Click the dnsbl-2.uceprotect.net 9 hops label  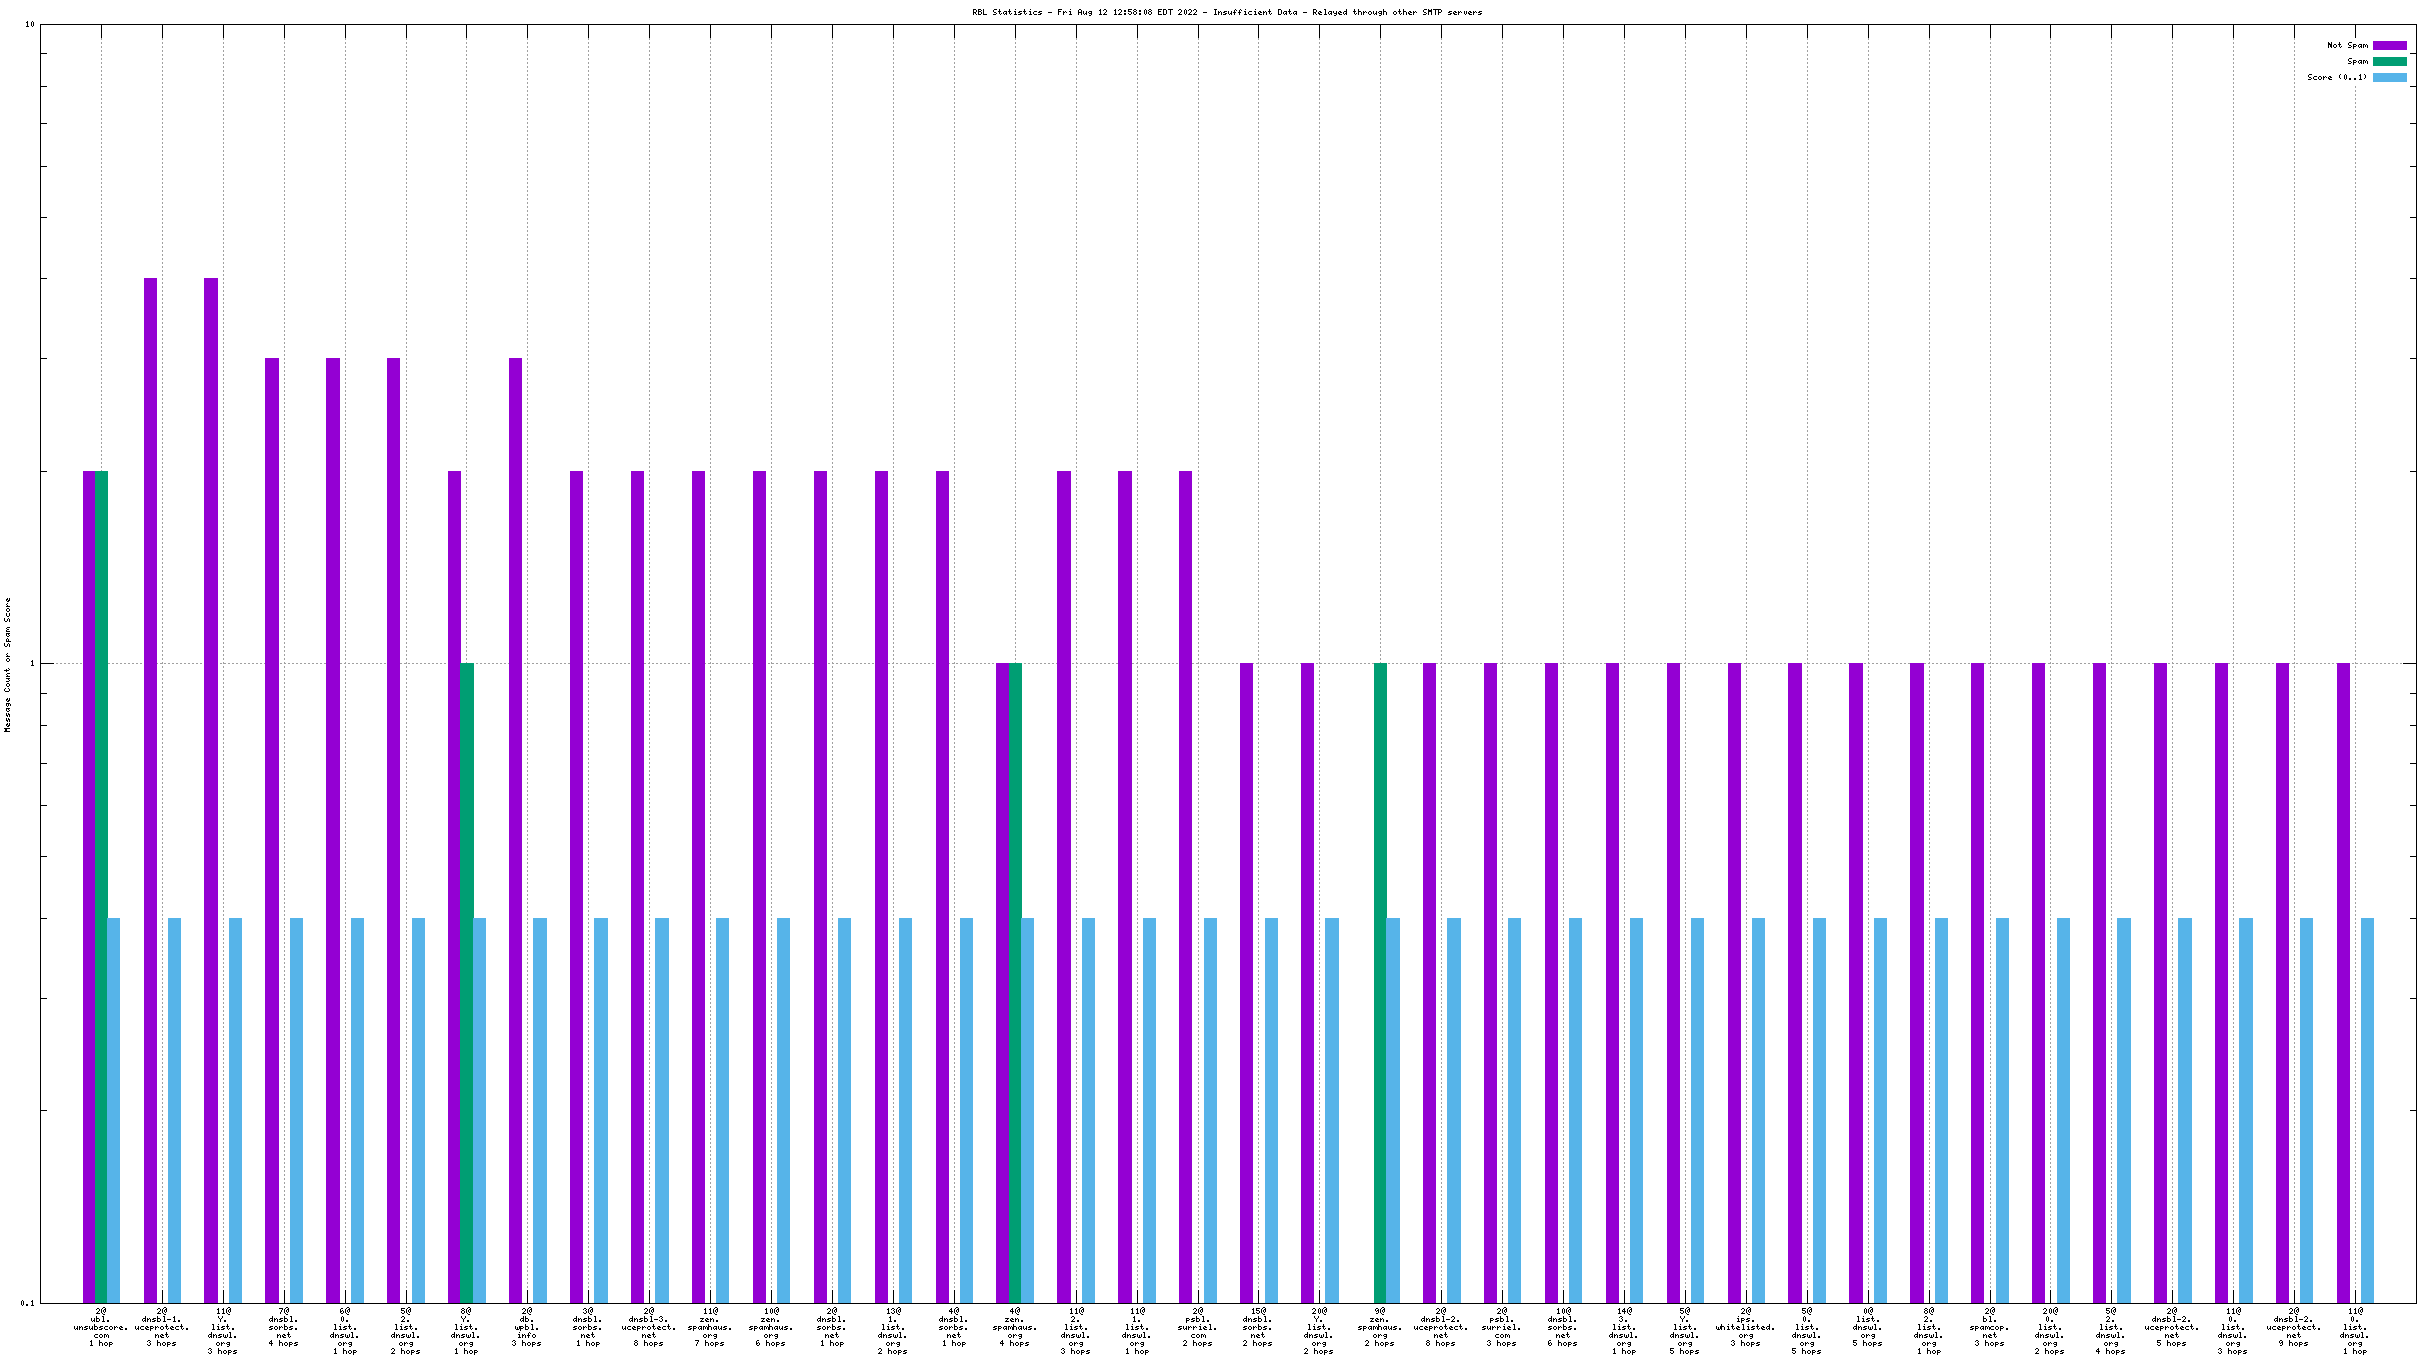point(2293,1327)
